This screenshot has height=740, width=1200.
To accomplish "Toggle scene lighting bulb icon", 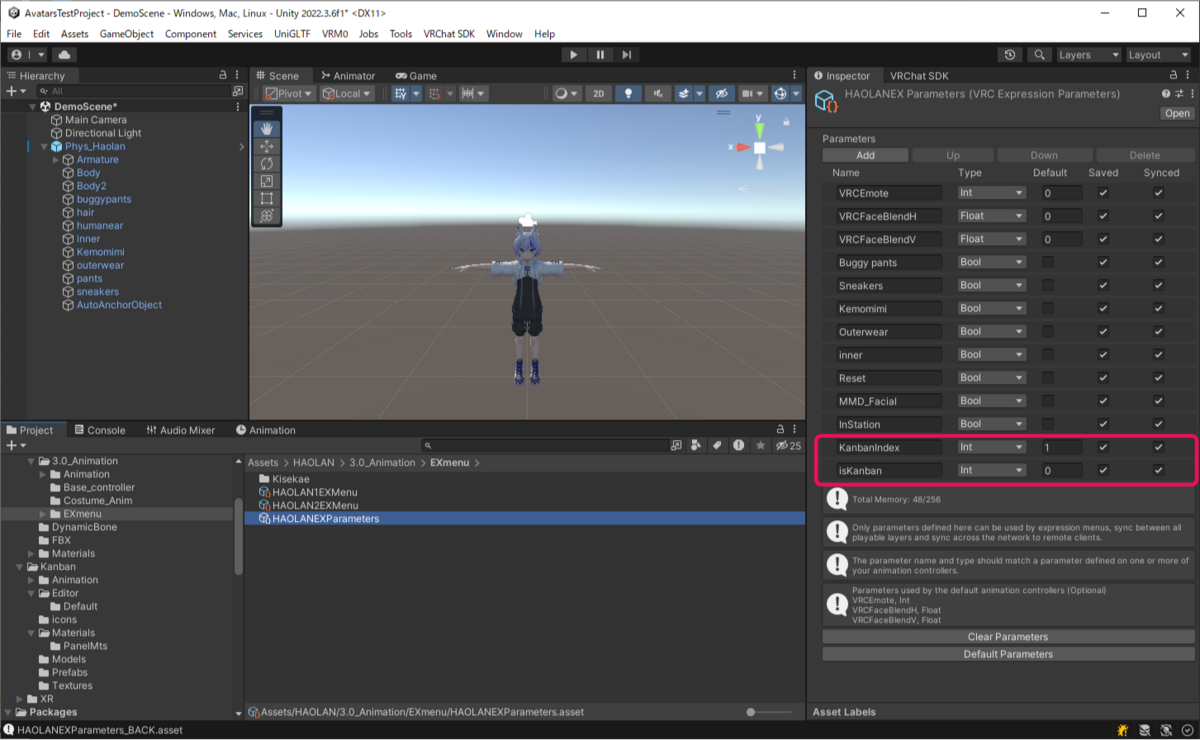I will (x=628, y=93).
